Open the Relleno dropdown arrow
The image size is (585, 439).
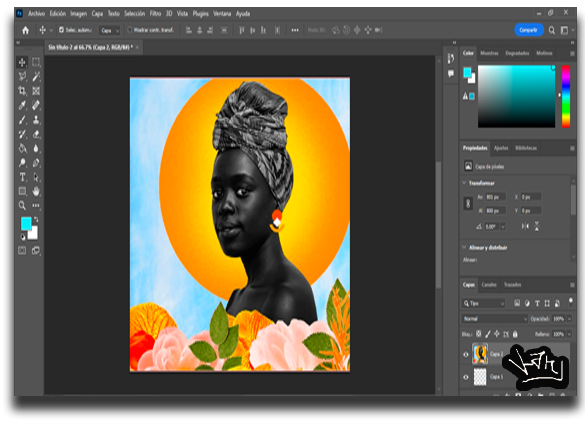click(x=569, y=334)
